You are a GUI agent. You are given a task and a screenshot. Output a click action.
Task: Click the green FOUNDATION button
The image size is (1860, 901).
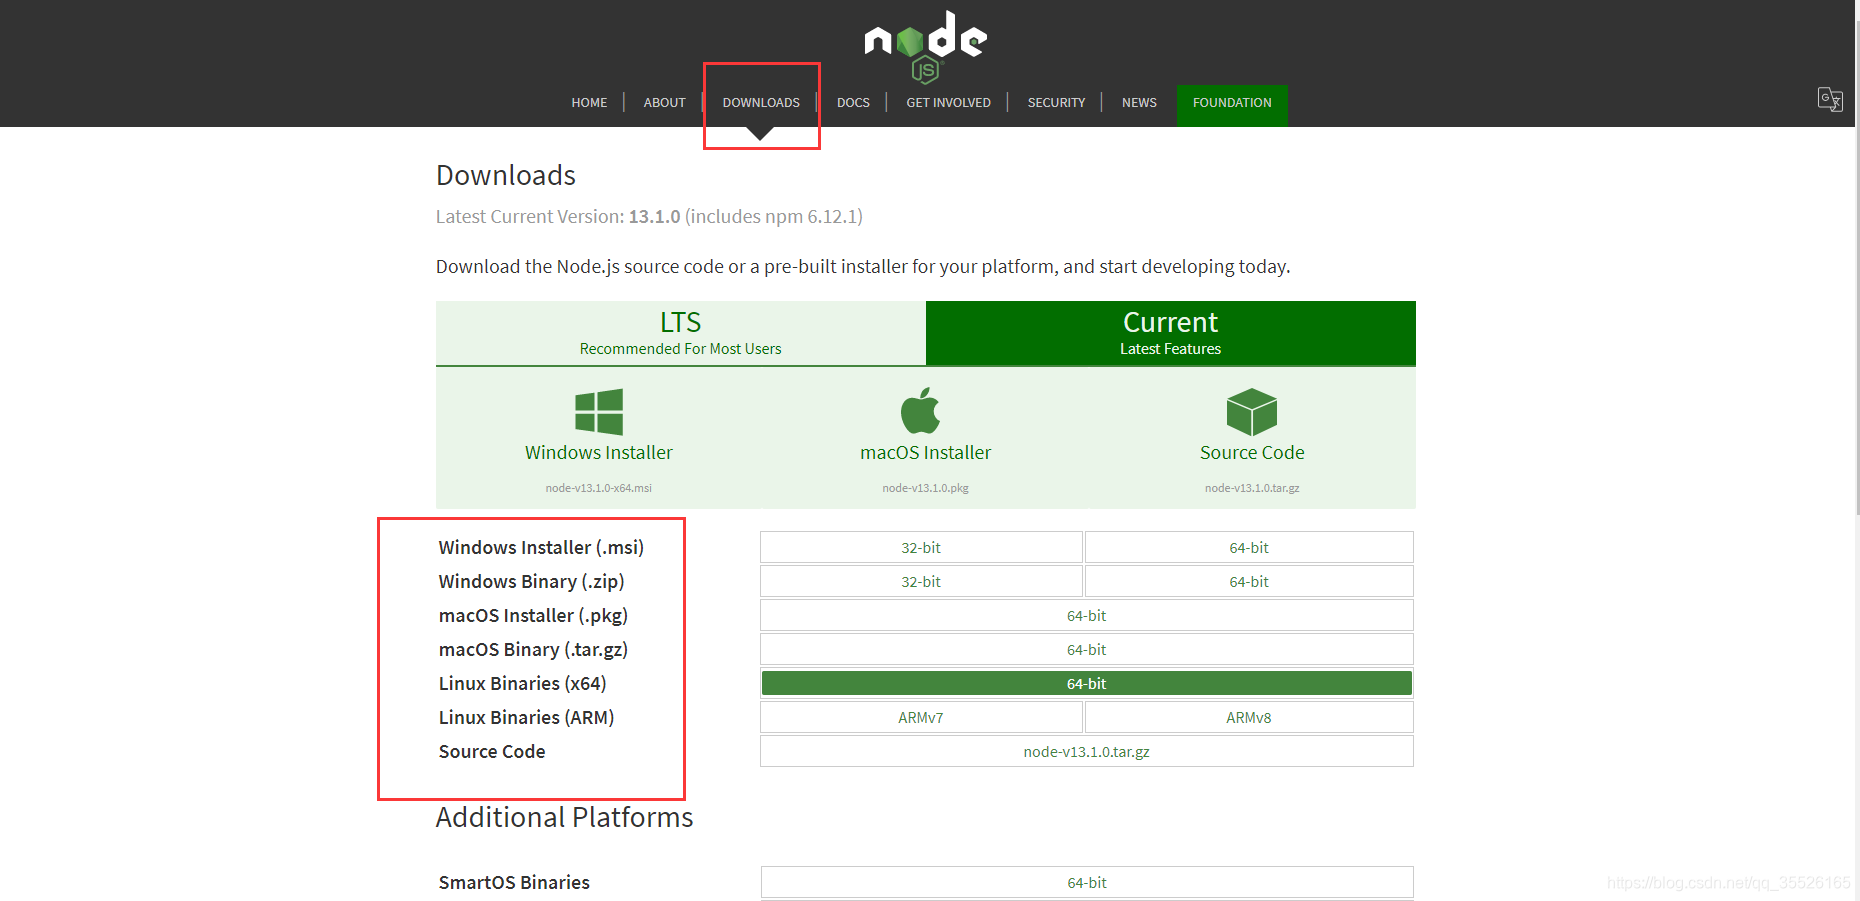point(1232,105)
